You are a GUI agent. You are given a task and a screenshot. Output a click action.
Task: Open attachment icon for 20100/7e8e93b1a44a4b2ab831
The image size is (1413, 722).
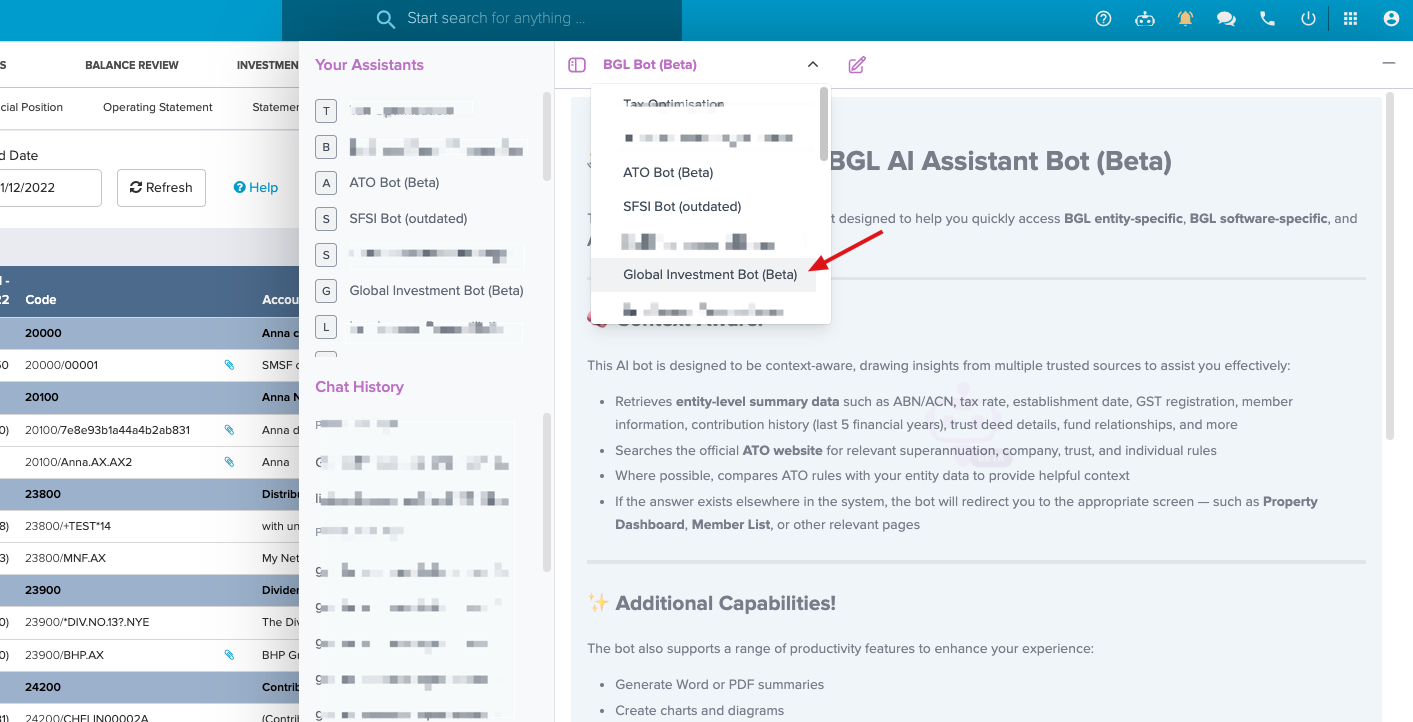point(229,430)
